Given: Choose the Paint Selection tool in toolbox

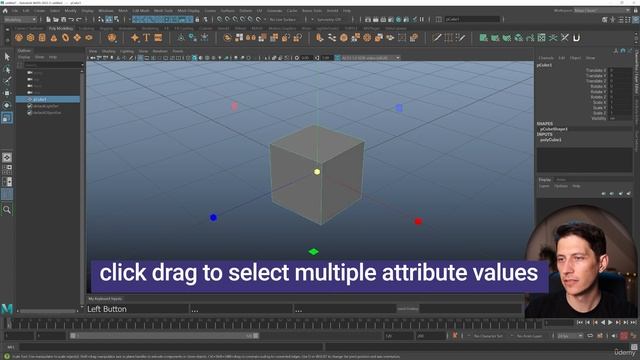Looking at the screenshot, I should pos(7,81).
